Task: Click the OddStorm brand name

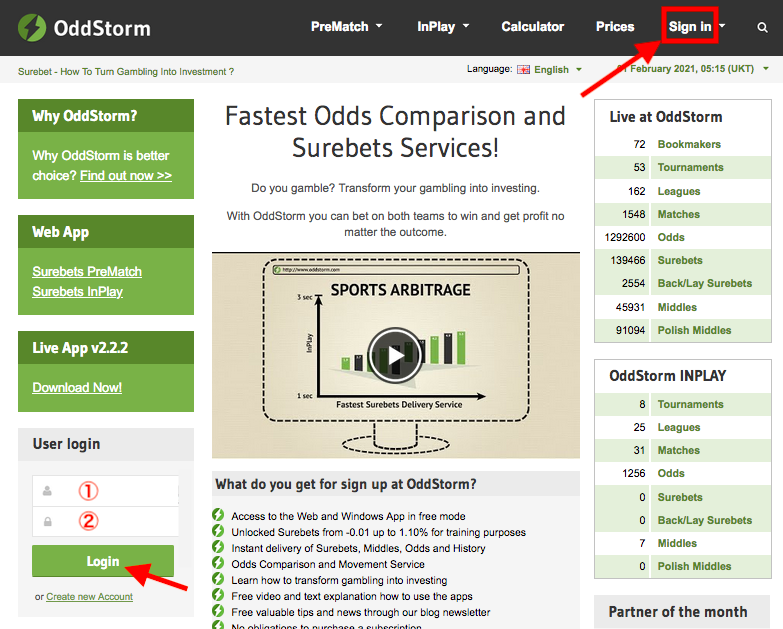Action: click(102, 28)
